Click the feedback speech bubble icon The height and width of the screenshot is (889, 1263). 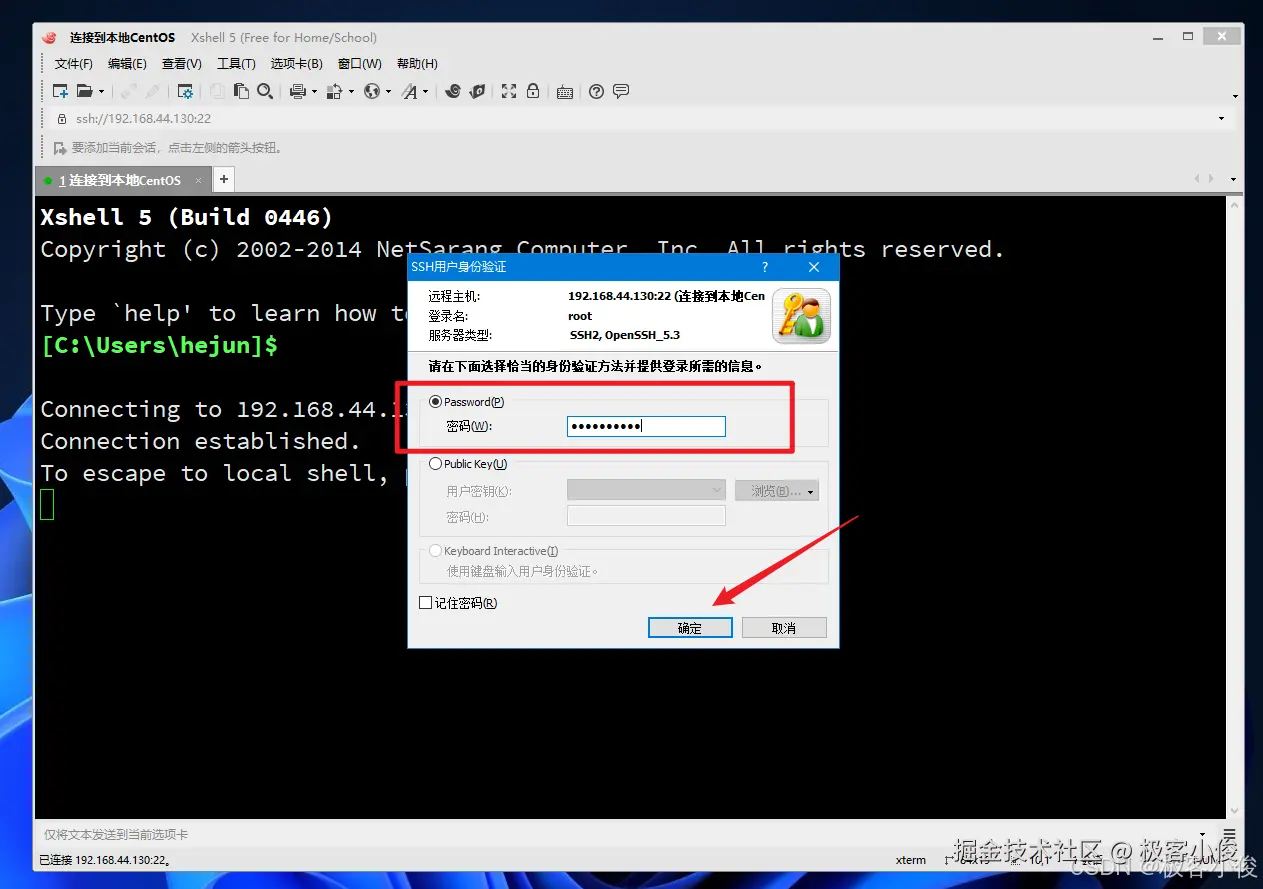[x=621, y=91]
